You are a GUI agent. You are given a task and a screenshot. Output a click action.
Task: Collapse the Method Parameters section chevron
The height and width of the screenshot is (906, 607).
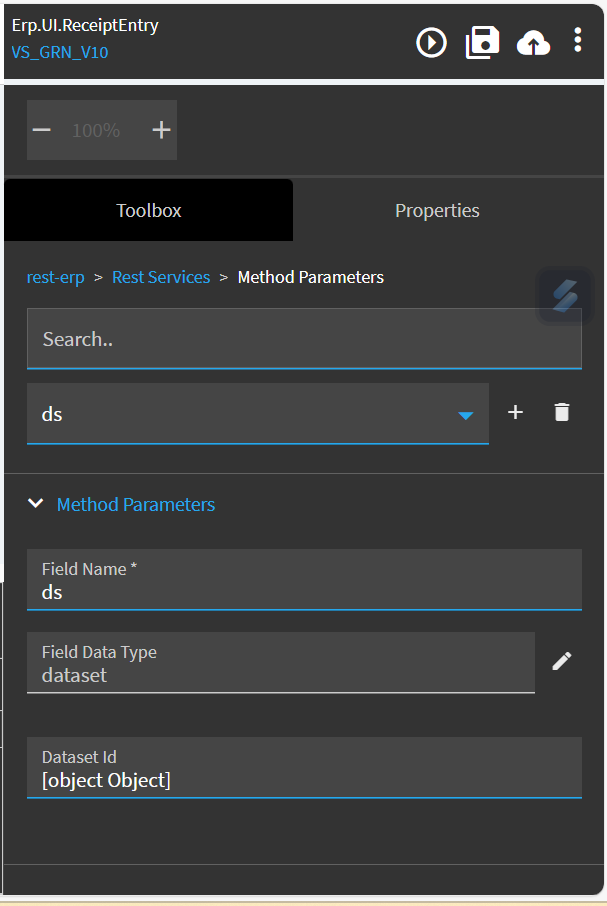[x=36, y=503]
